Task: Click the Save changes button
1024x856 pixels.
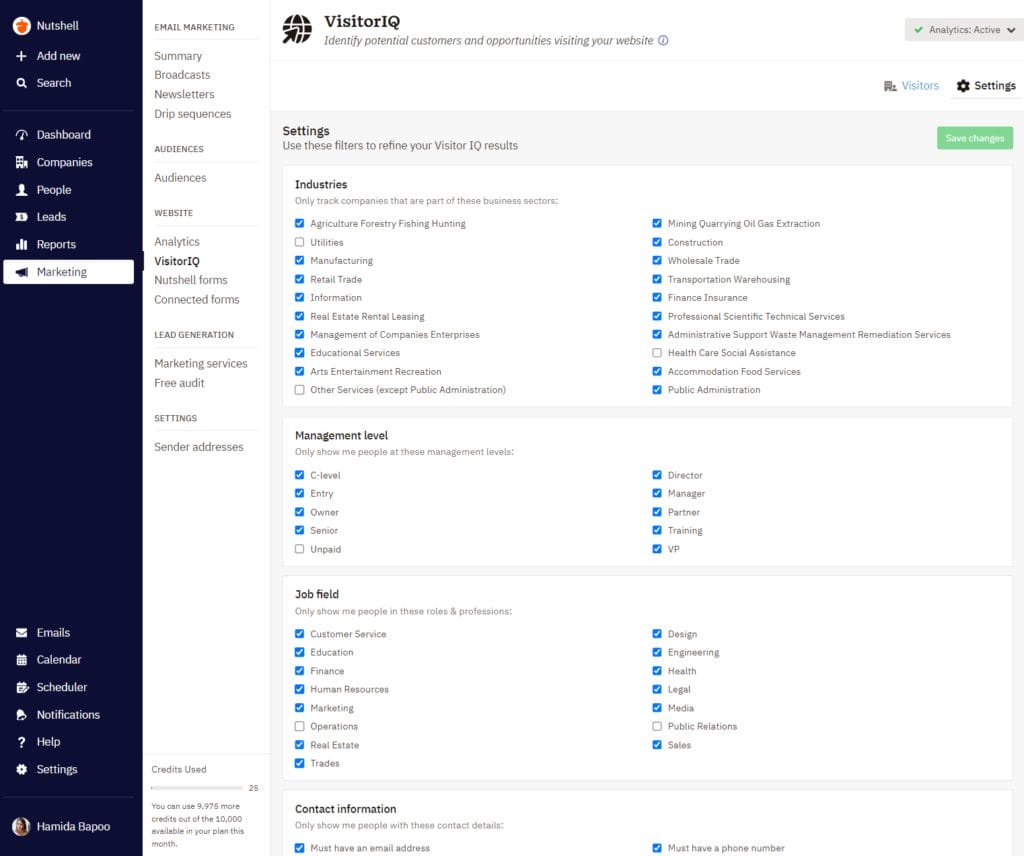Action: 974,137
